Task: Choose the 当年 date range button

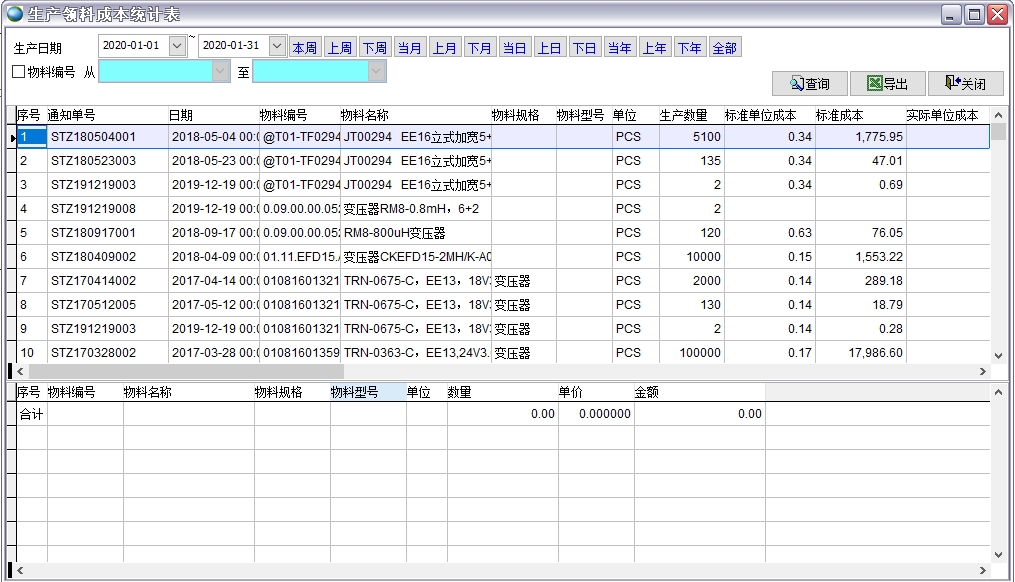Action: pos(619,48)
